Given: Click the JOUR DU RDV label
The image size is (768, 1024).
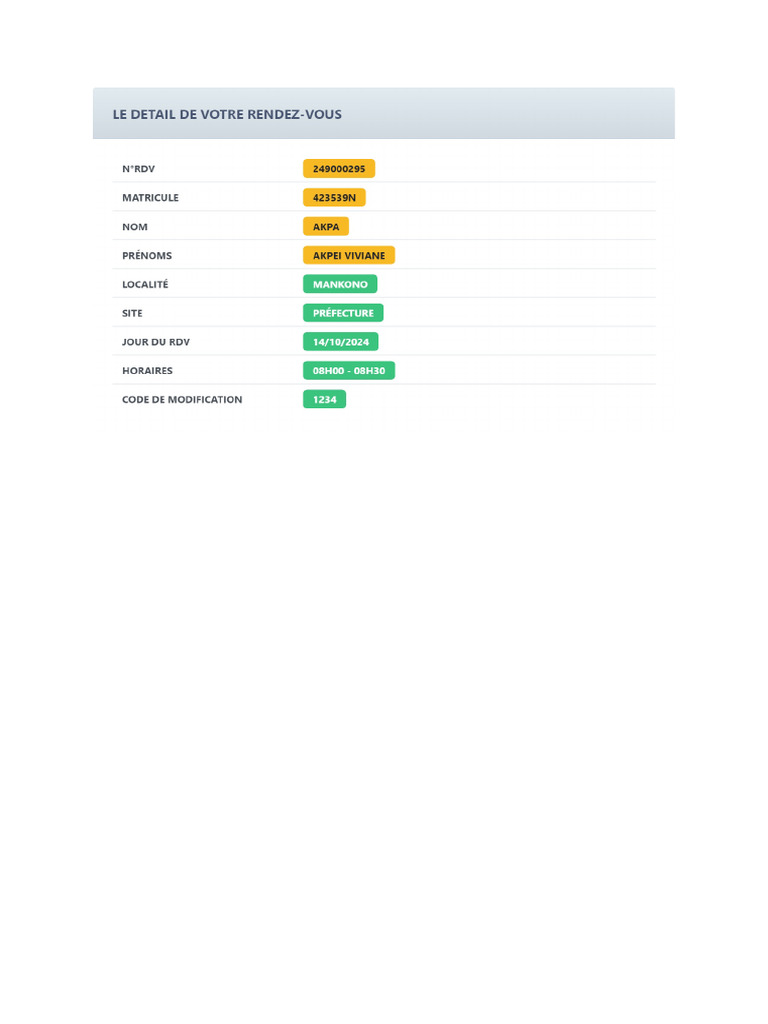Looking at the screenshot, I should [156, 342].
